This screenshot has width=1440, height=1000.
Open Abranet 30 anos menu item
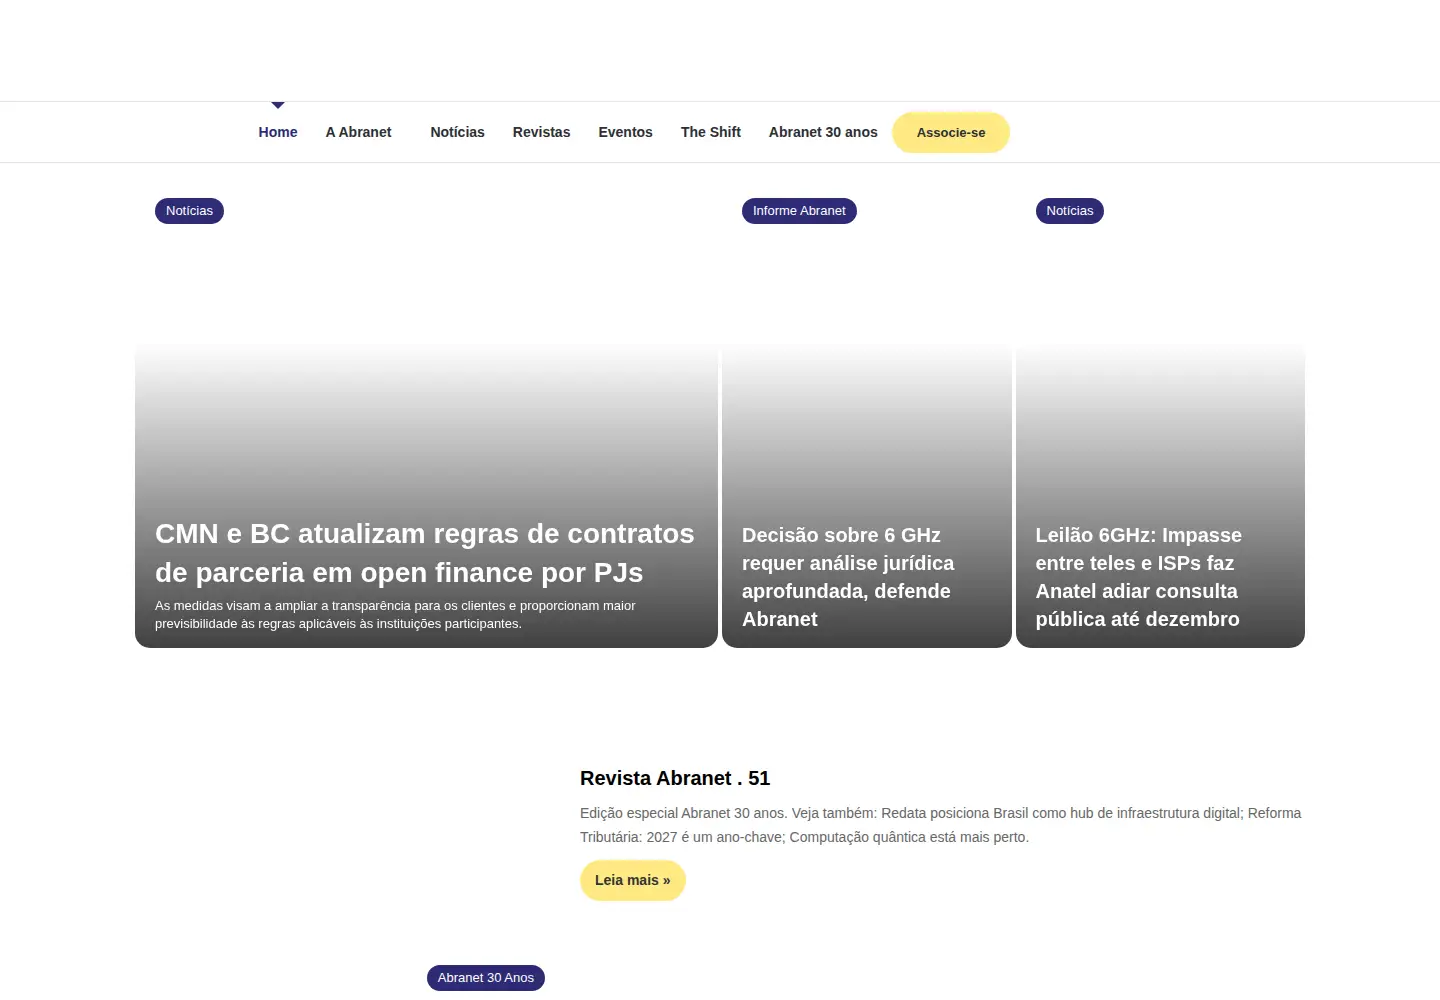[823, 132]
